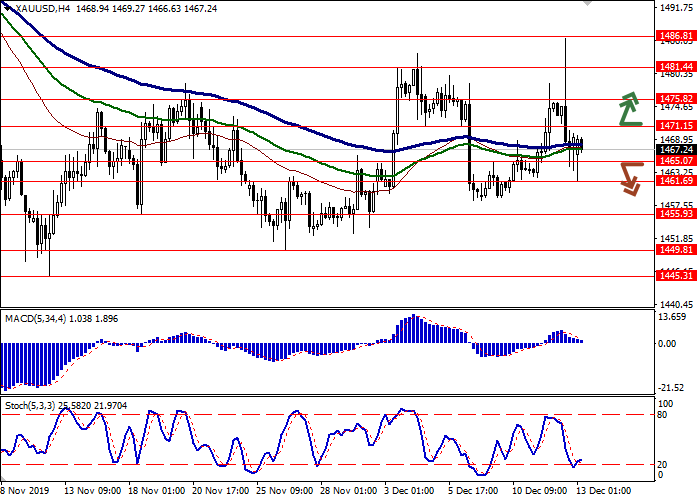Image resolution: width=700 pixels, height=500 pixels.
Task: Select the 1481.44 price level label
Action: 676,66
